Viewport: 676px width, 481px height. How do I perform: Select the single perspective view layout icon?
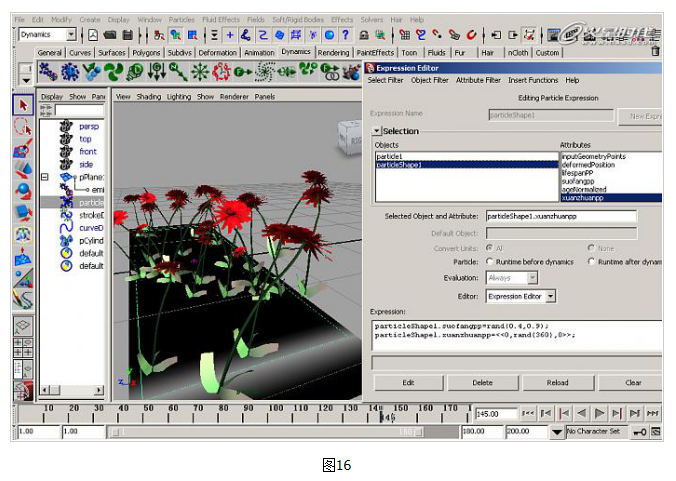click(23, 325)
